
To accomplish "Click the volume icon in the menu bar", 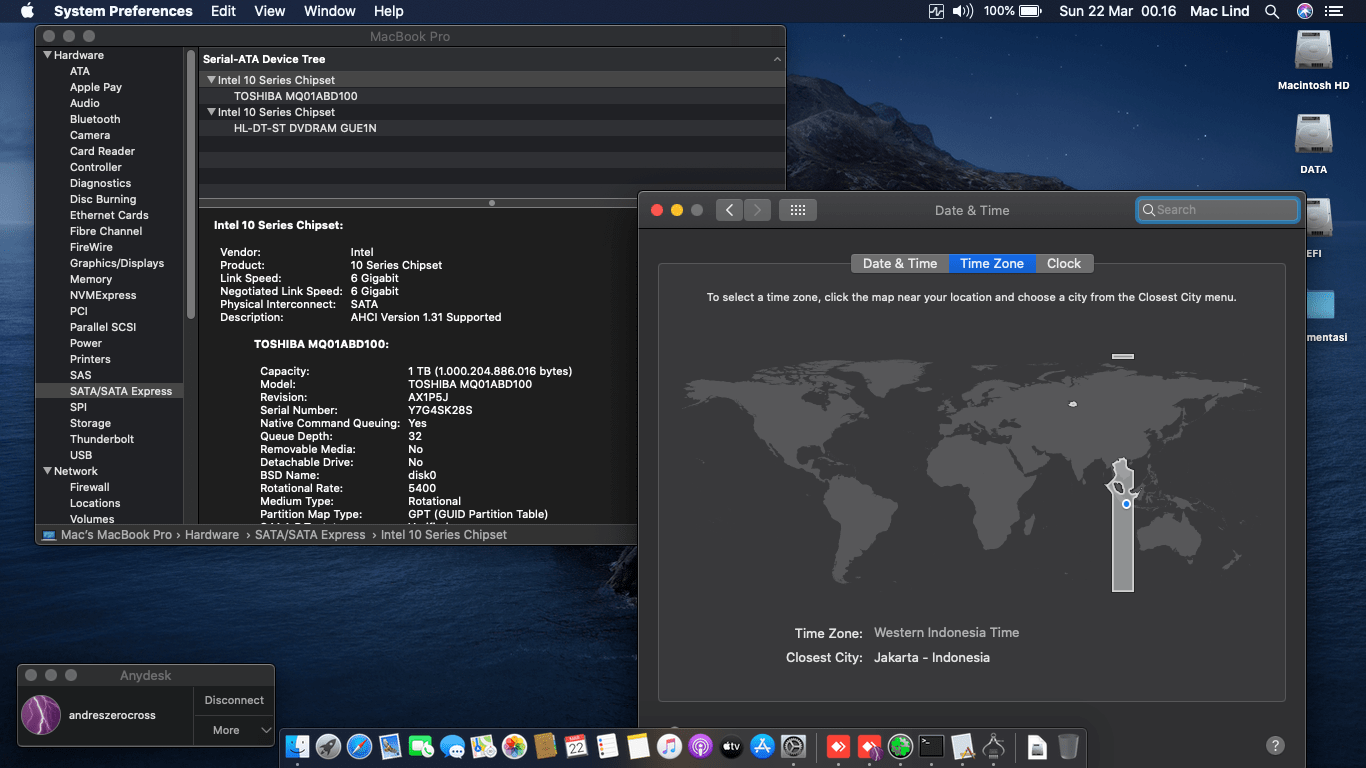I will click(x=962, y=11).
